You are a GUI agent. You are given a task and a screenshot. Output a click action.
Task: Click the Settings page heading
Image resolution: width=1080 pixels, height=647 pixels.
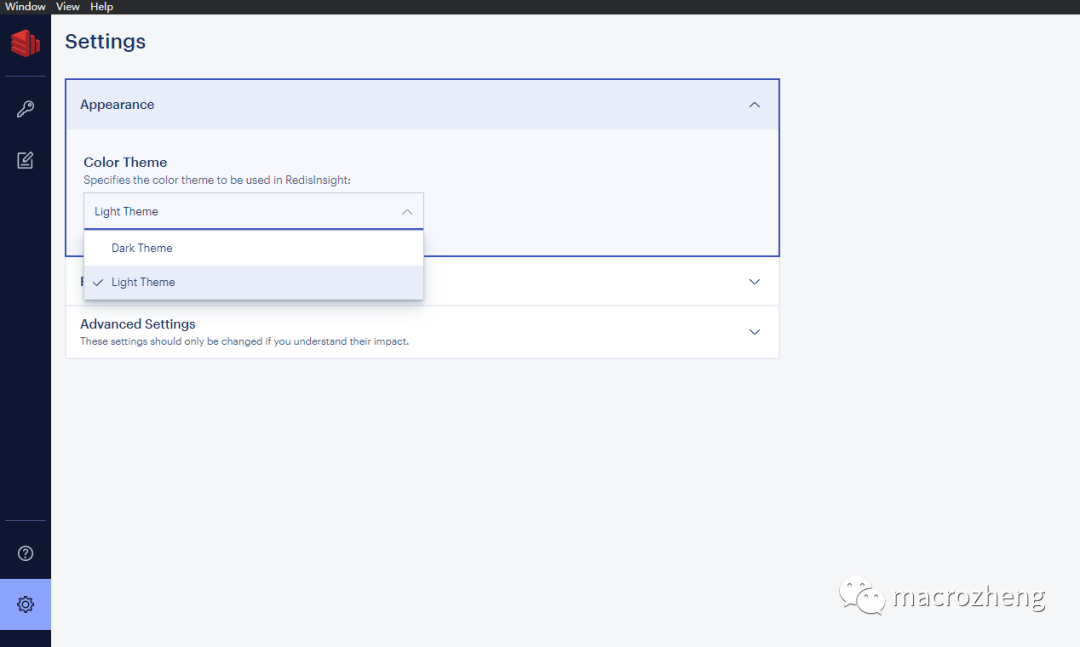105,41
